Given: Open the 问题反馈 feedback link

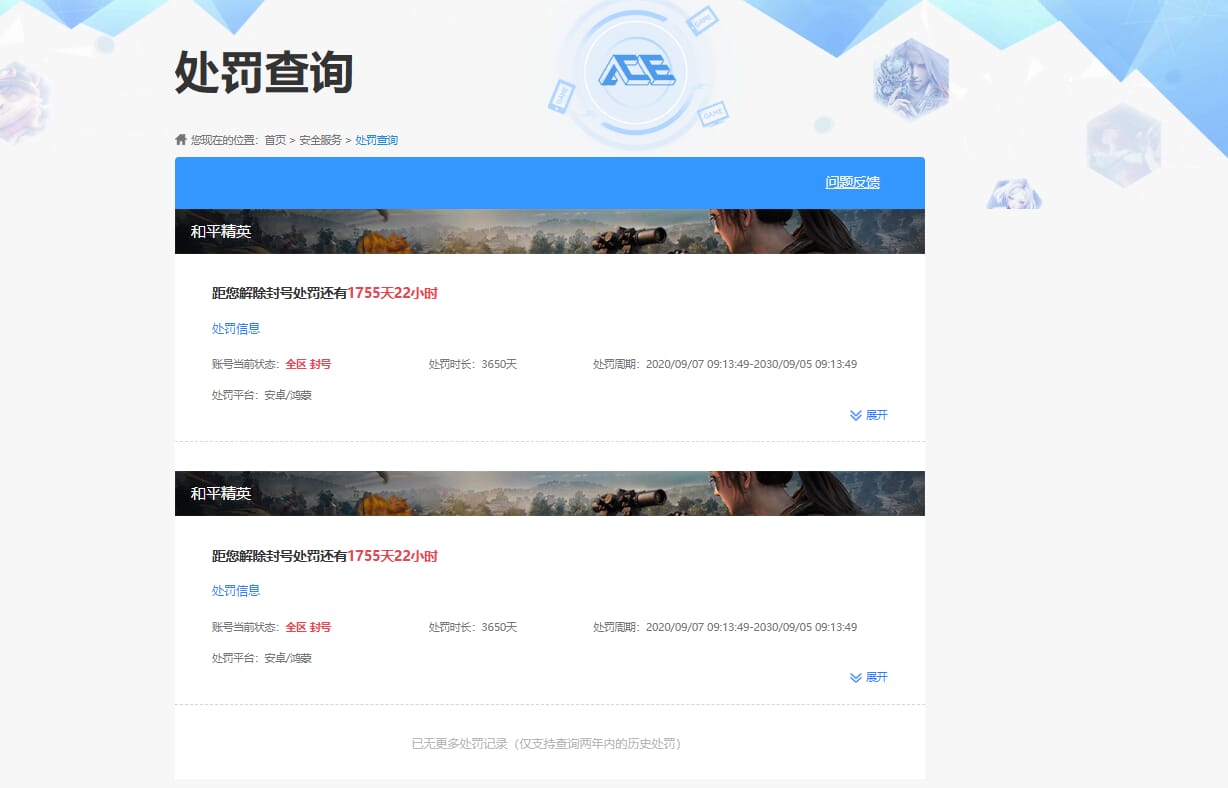Looking at the screenshot, I should [851, 183].
